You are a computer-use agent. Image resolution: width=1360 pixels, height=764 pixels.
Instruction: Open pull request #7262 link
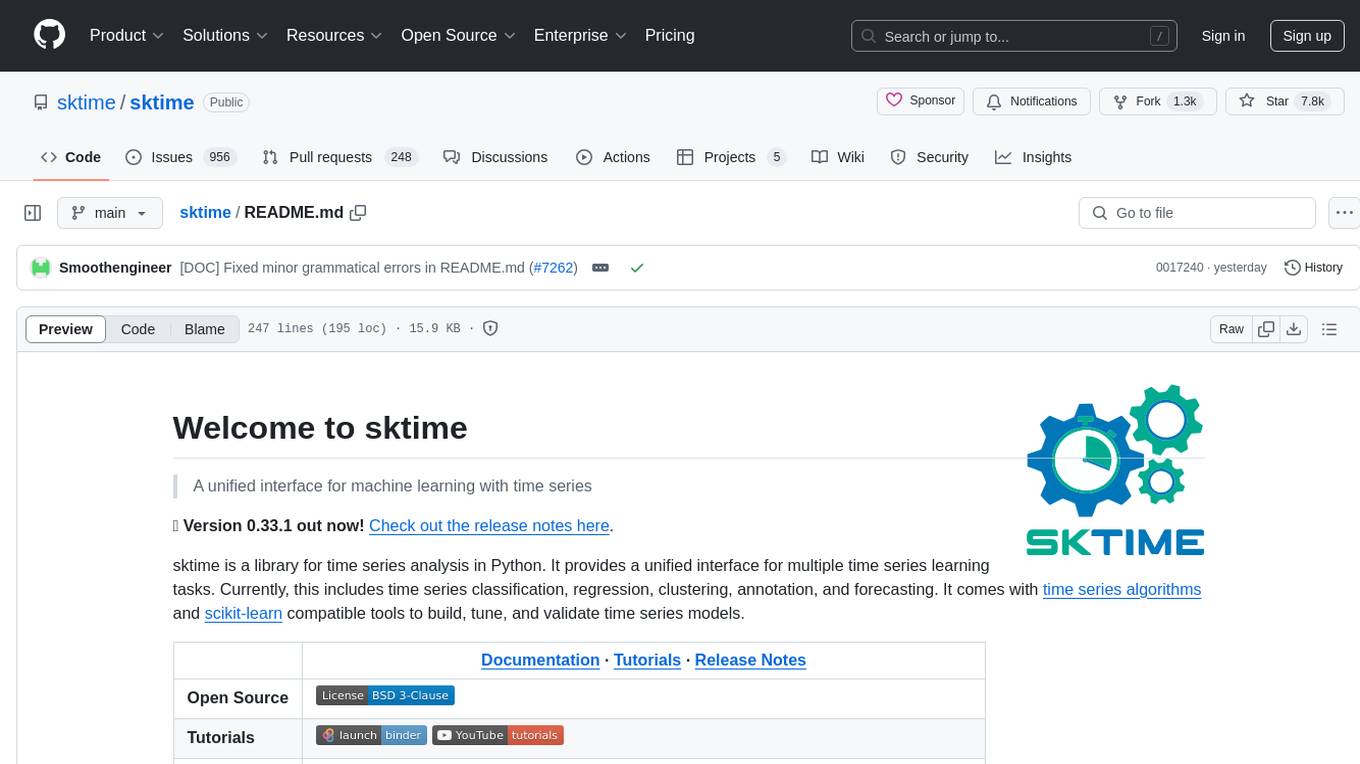(x=553, y=268)
